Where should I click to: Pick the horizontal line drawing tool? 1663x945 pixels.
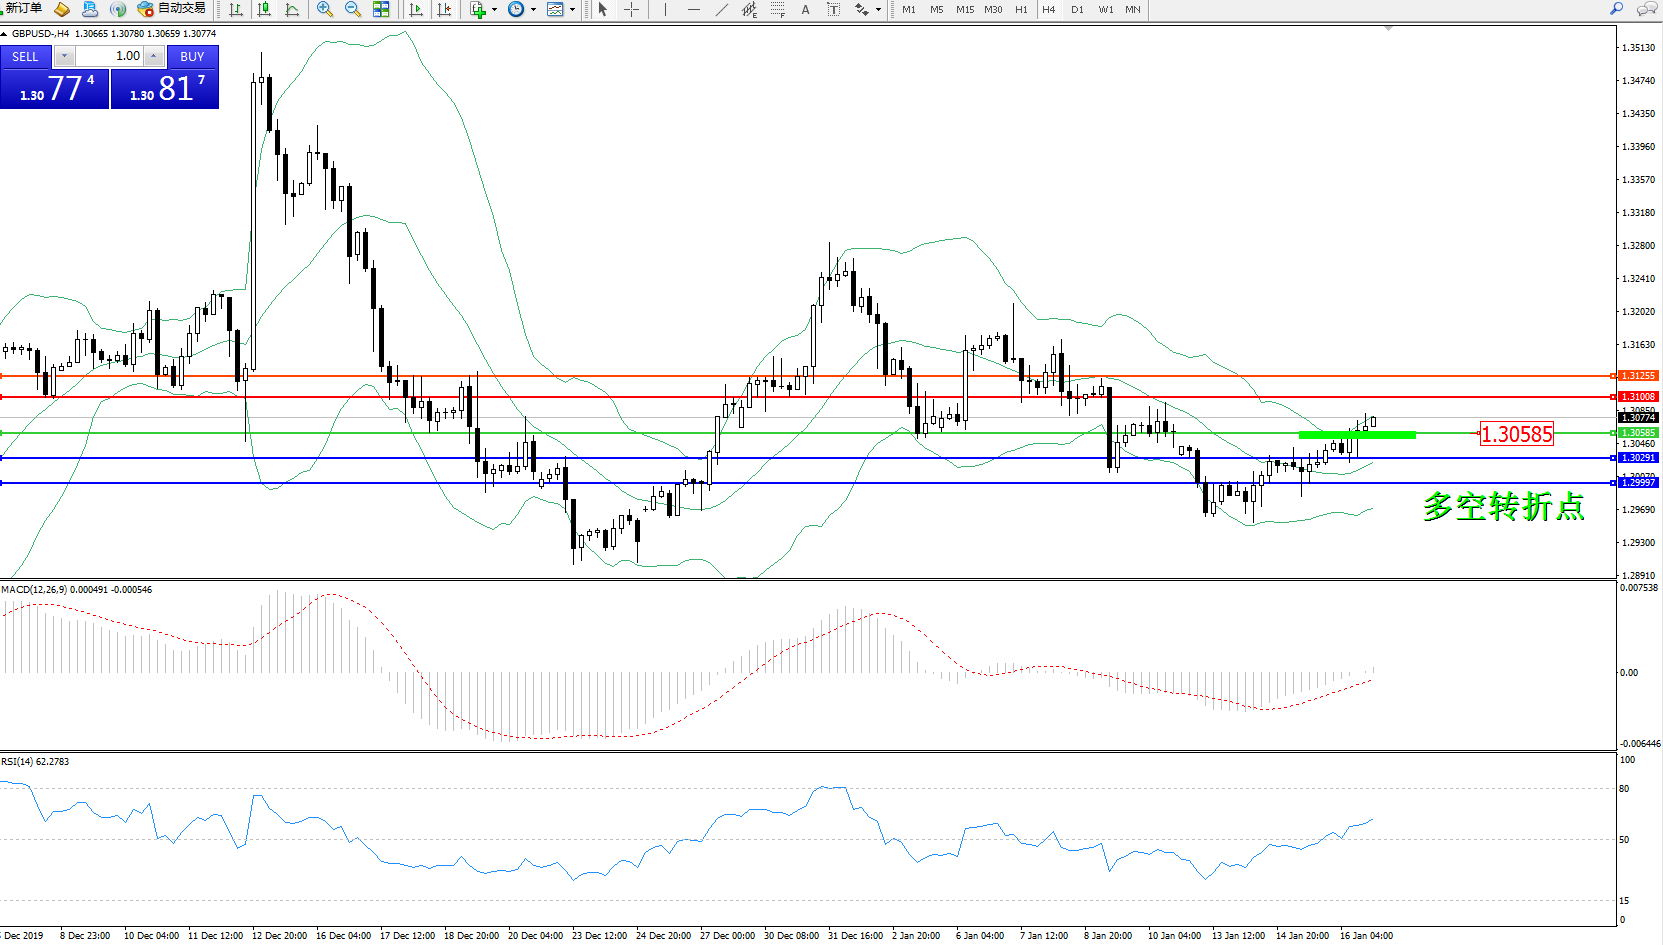[x=694, y=10]
